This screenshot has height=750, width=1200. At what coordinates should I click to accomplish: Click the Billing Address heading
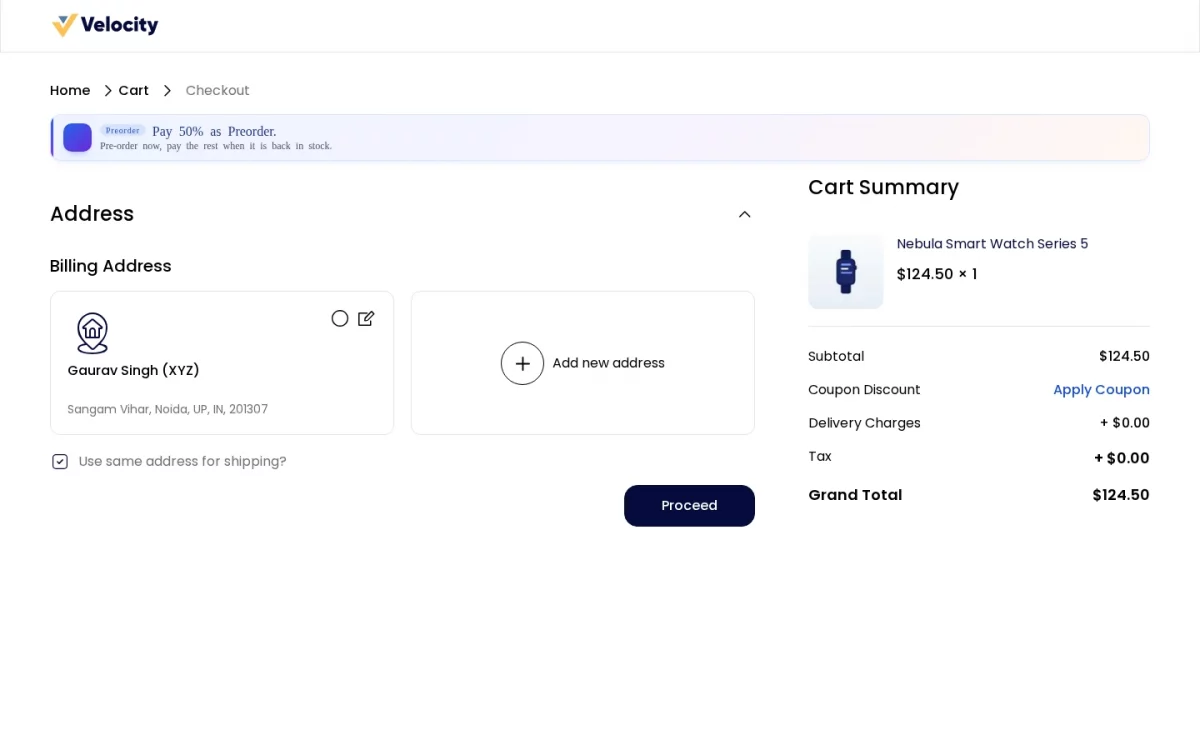click(x=111, y=266)
